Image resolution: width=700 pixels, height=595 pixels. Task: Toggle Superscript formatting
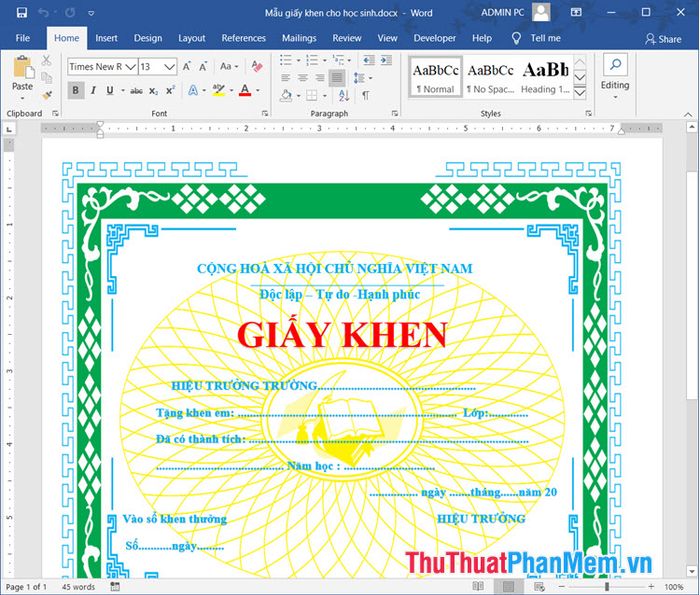tap(170, 91)
